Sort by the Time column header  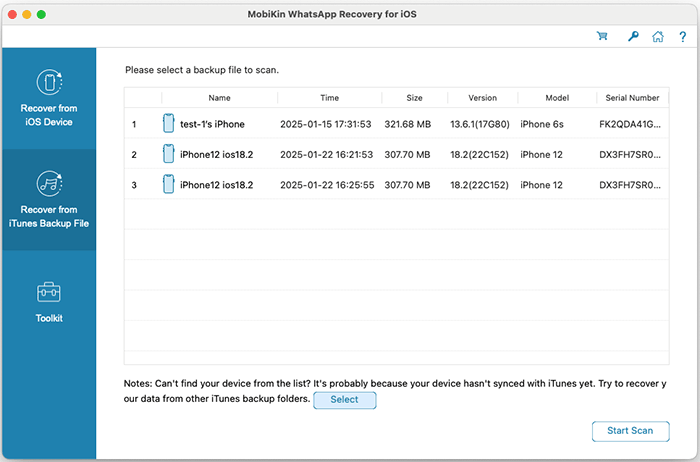(329, 98)
